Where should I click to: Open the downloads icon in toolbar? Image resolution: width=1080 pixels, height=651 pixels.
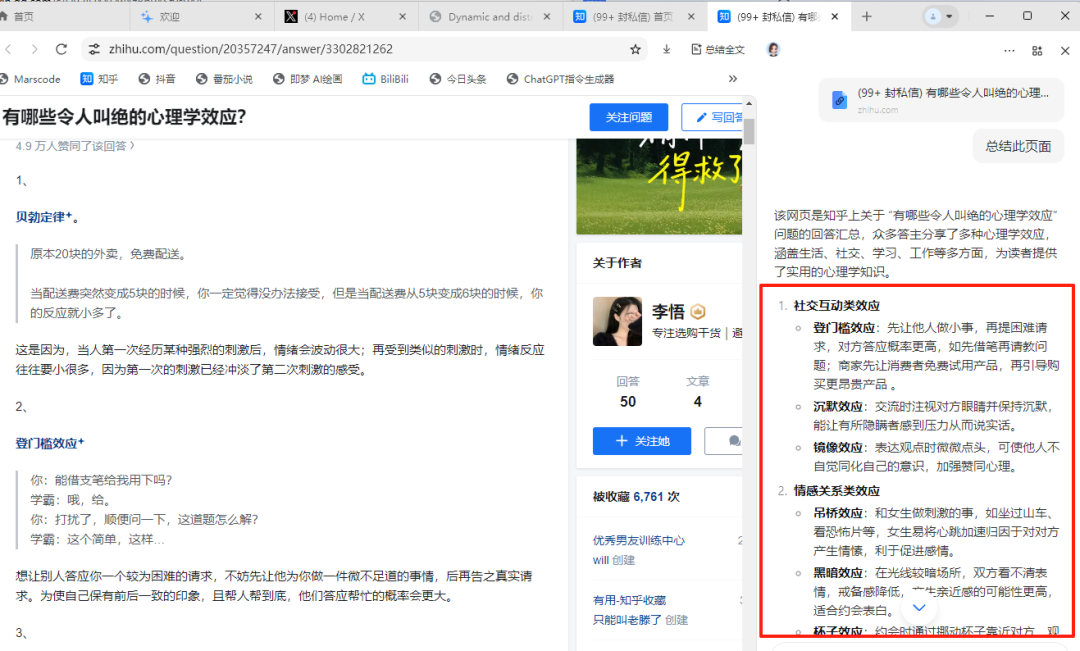point(666,49)
